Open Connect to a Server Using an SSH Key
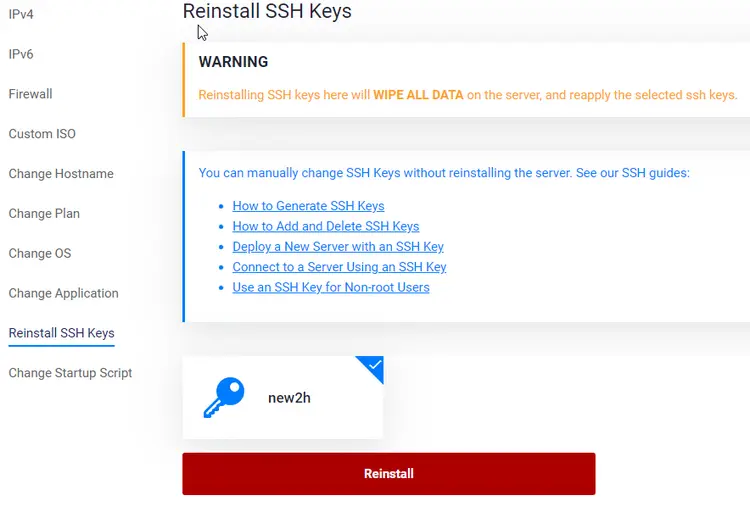Screen dimensions: 750x507 pos(340,267)
